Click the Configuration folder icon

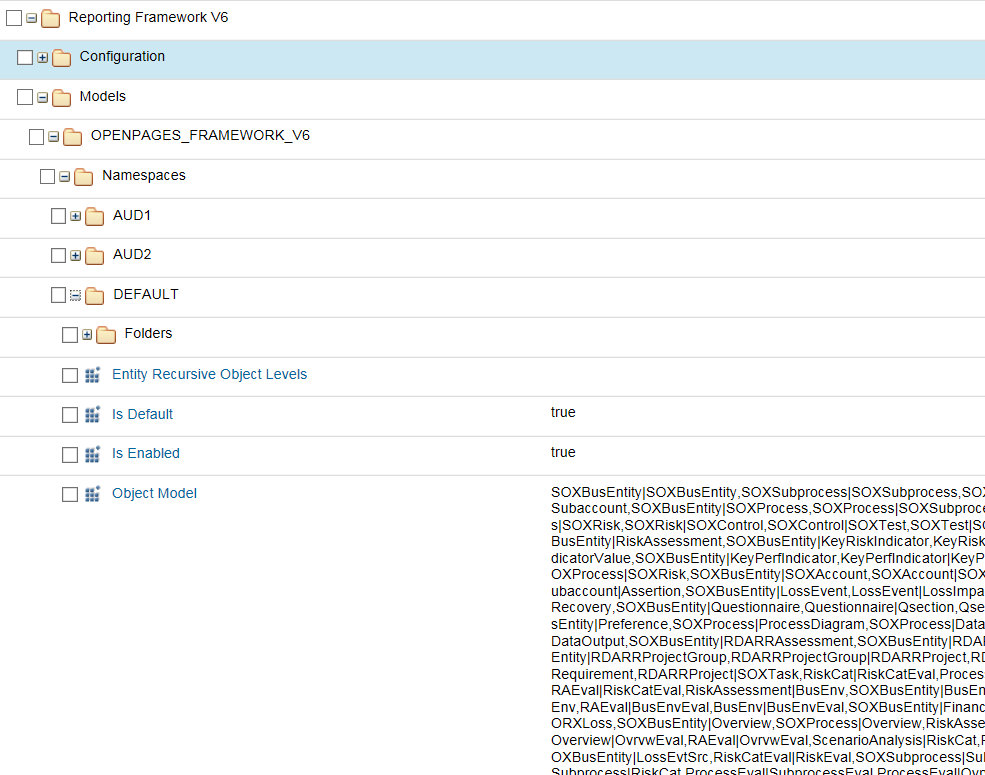click(62, 58)
